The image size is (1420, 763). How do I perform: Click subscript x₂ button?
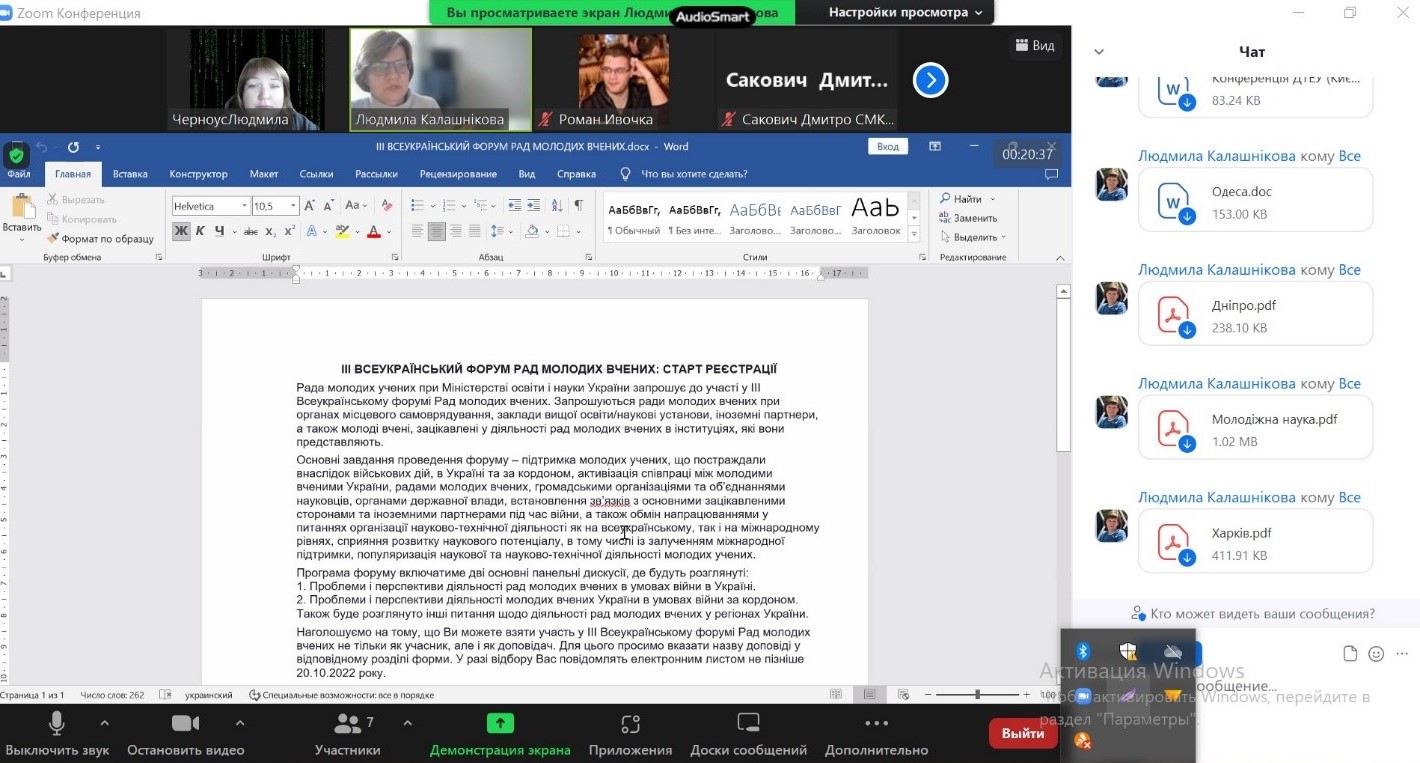click(x=271, y=231)
